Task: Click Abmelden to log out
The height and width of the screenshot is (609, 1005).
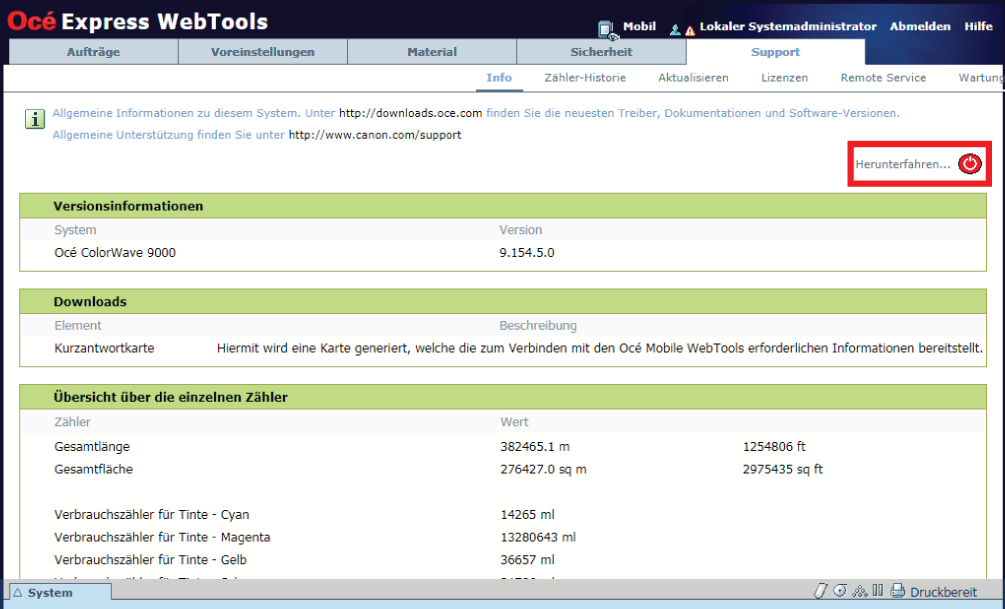Action: 920,26
